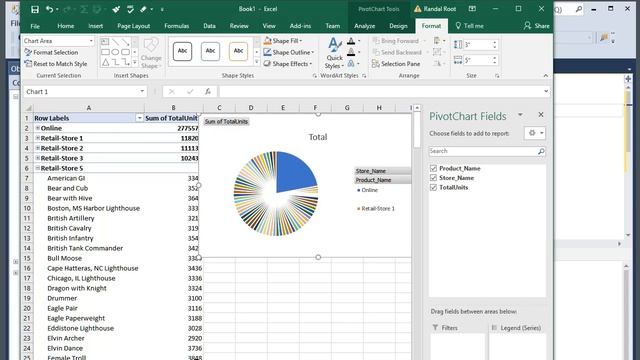Collapse the Retail-Store 5 group
640x360 pixels.
tap(38, 168)
